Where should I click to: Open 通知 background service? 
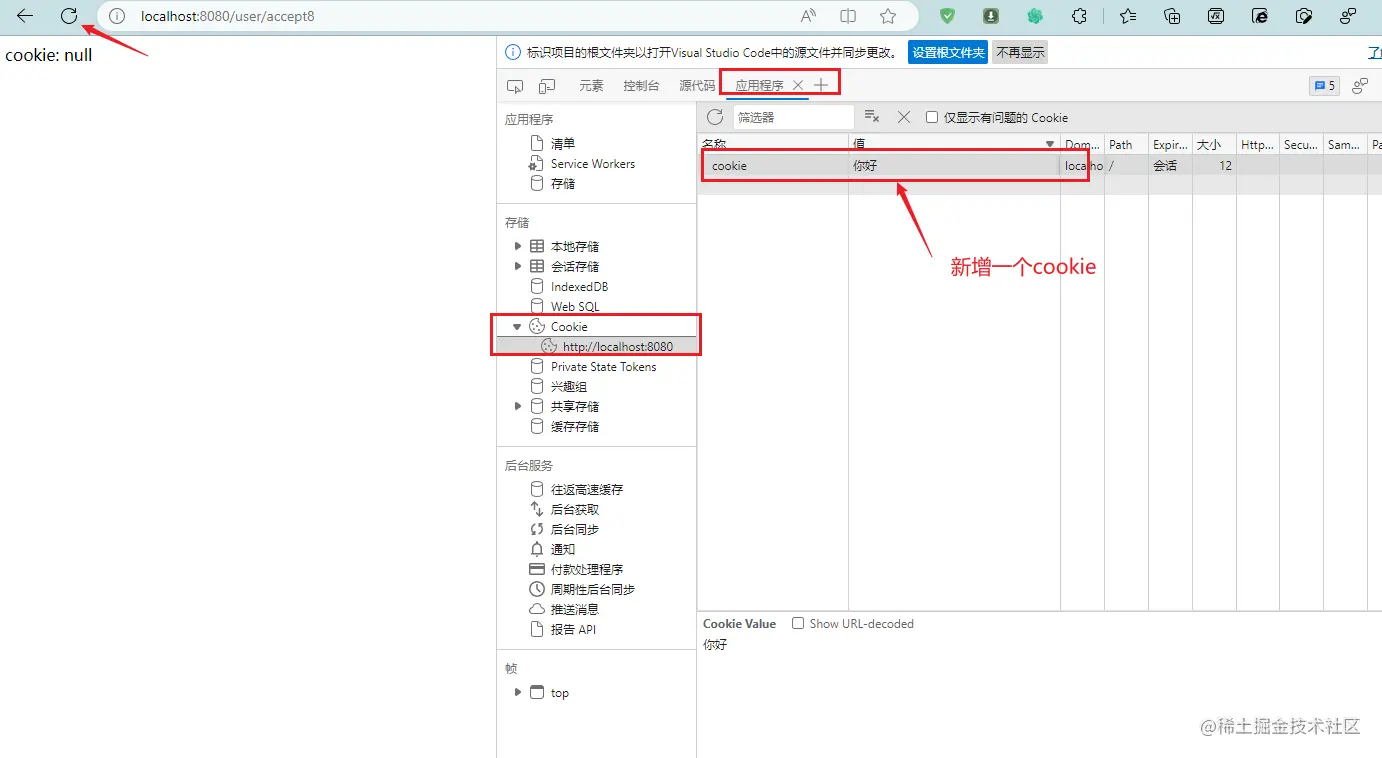pos(563,549)
